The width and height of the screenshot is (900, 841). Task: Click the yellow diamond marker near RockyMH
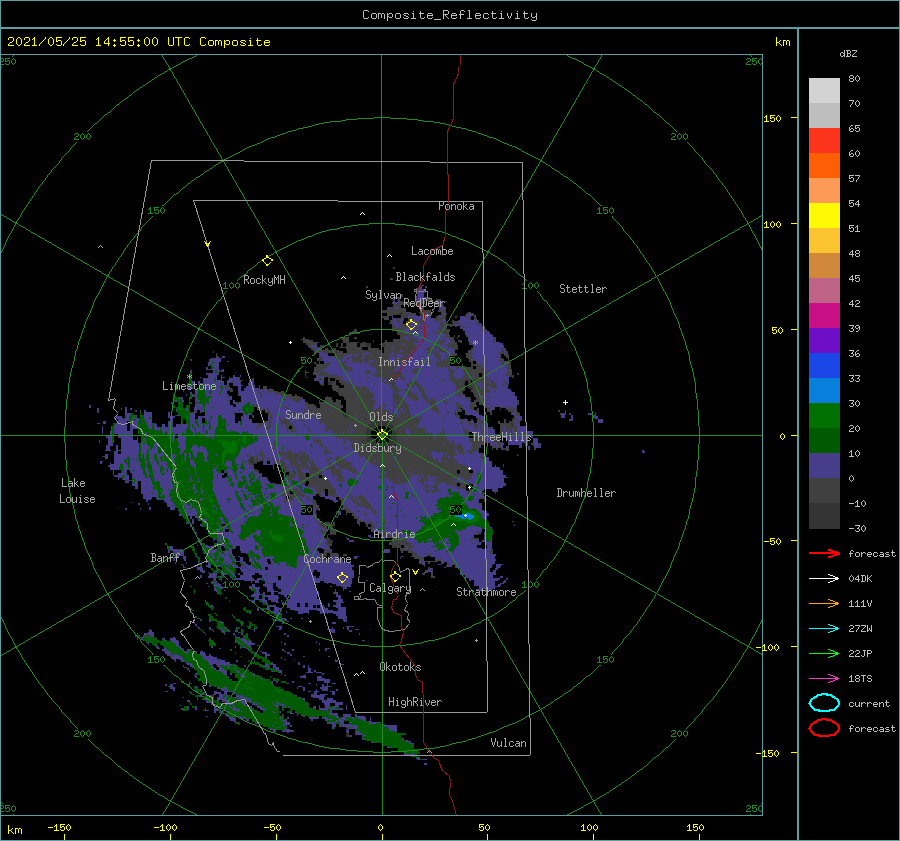point(267,261)
